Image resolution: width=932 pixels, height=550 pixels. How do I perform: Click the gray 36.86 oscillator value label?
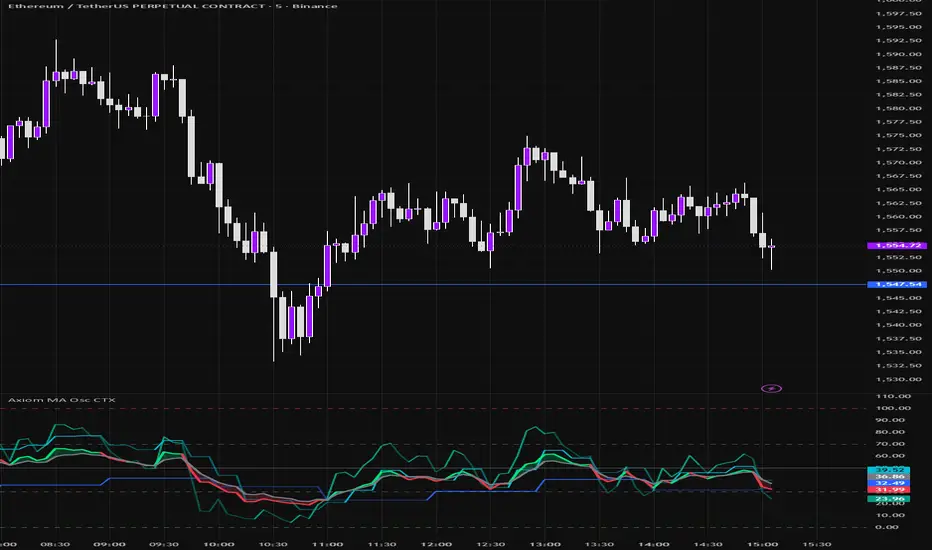(x=889, y=477)
